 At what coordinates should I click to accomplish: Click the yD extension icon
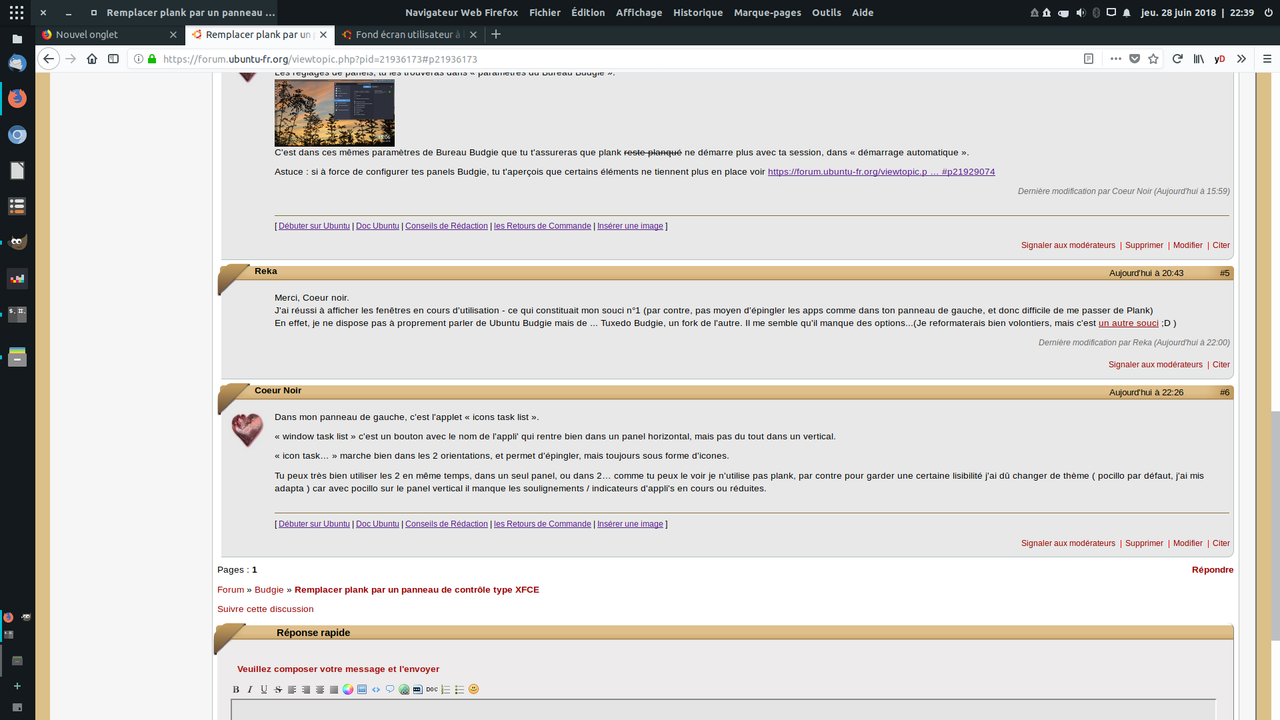coord(1220,59)
